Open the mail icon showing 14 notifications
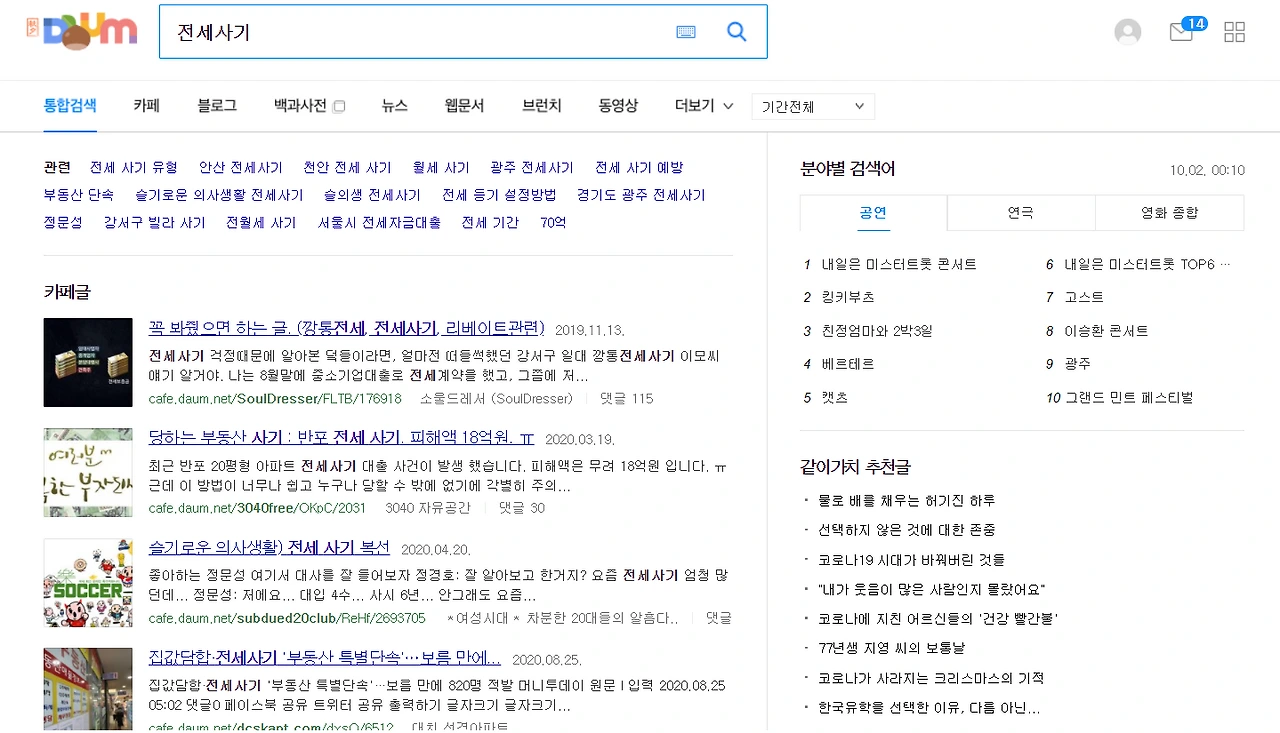This screenshot has width=1280, height=733. point(1181,32)
